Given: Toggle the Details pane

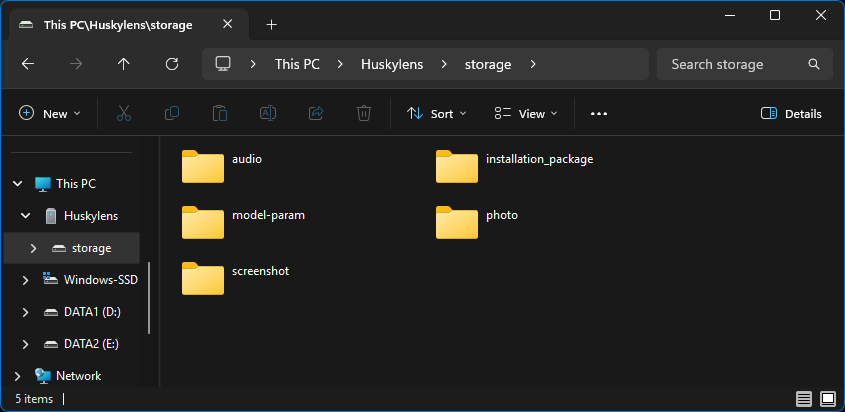Looking at the screenshot, I should (791, 114).
